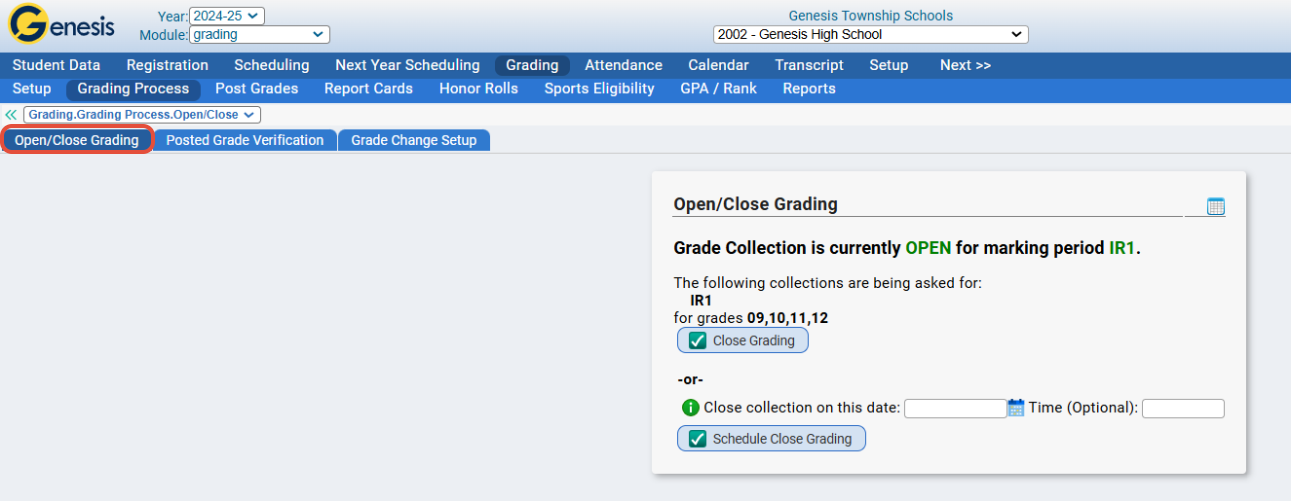Click the Genesis Township Schools title

click(x=871, y=15)
